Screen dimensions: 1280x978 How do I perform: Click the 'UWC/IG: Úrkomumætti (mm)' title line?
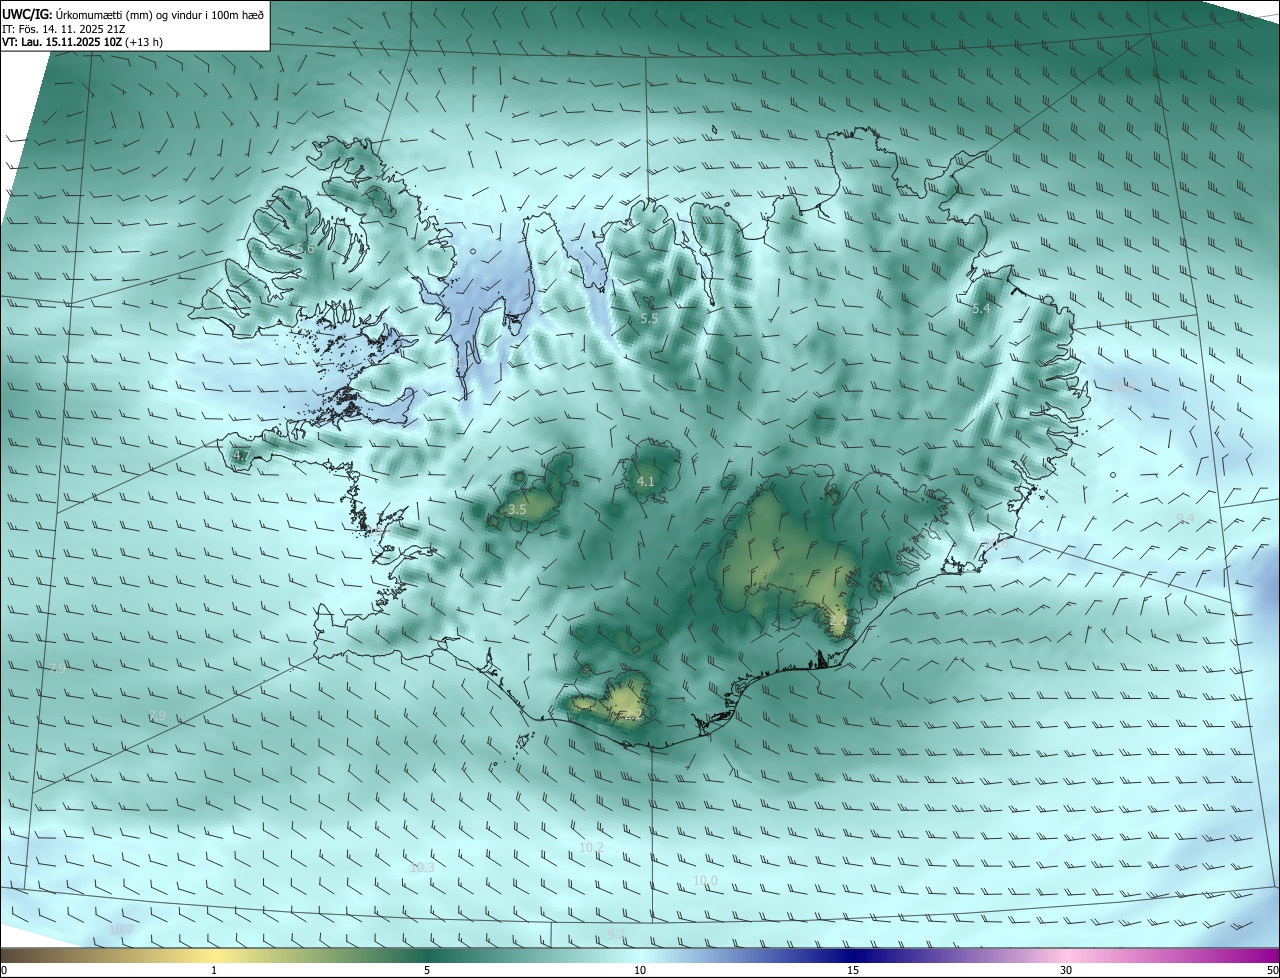tap(133, 13)
